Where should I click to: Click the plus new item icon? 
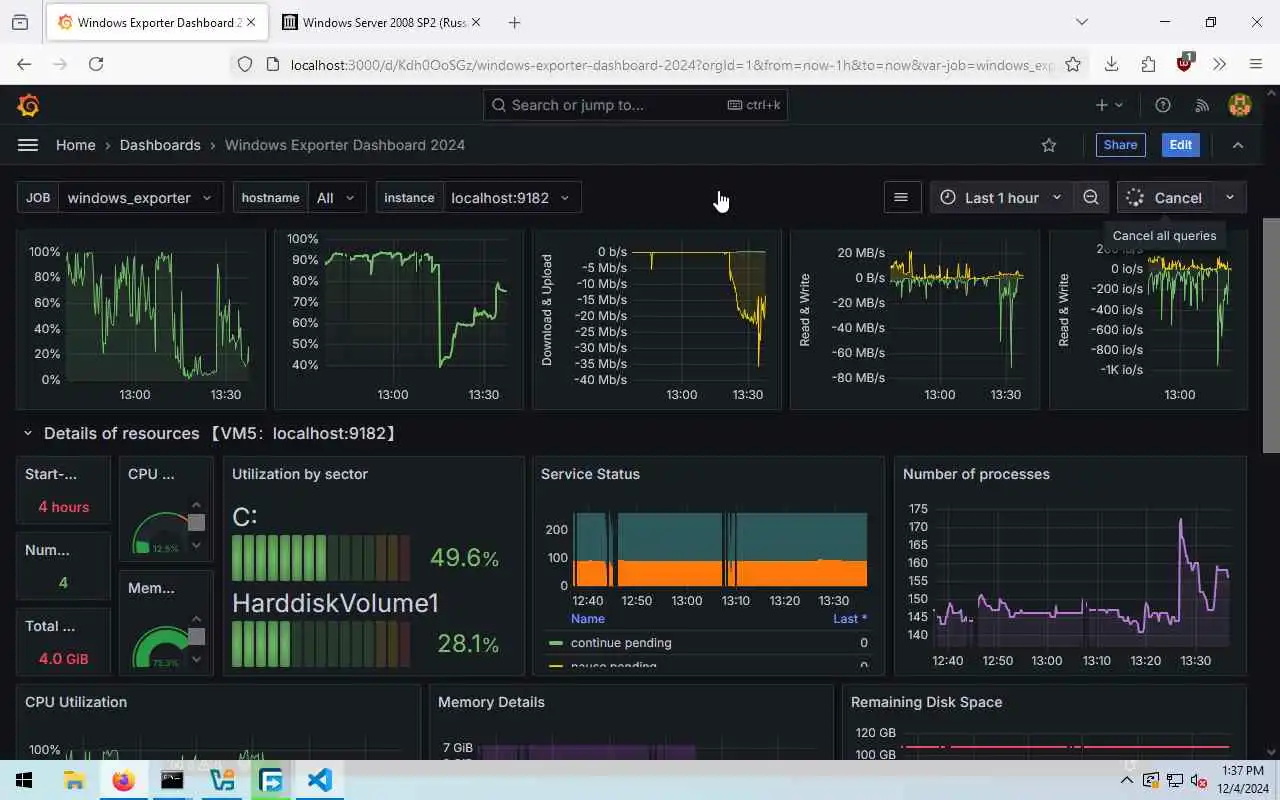1109,105
